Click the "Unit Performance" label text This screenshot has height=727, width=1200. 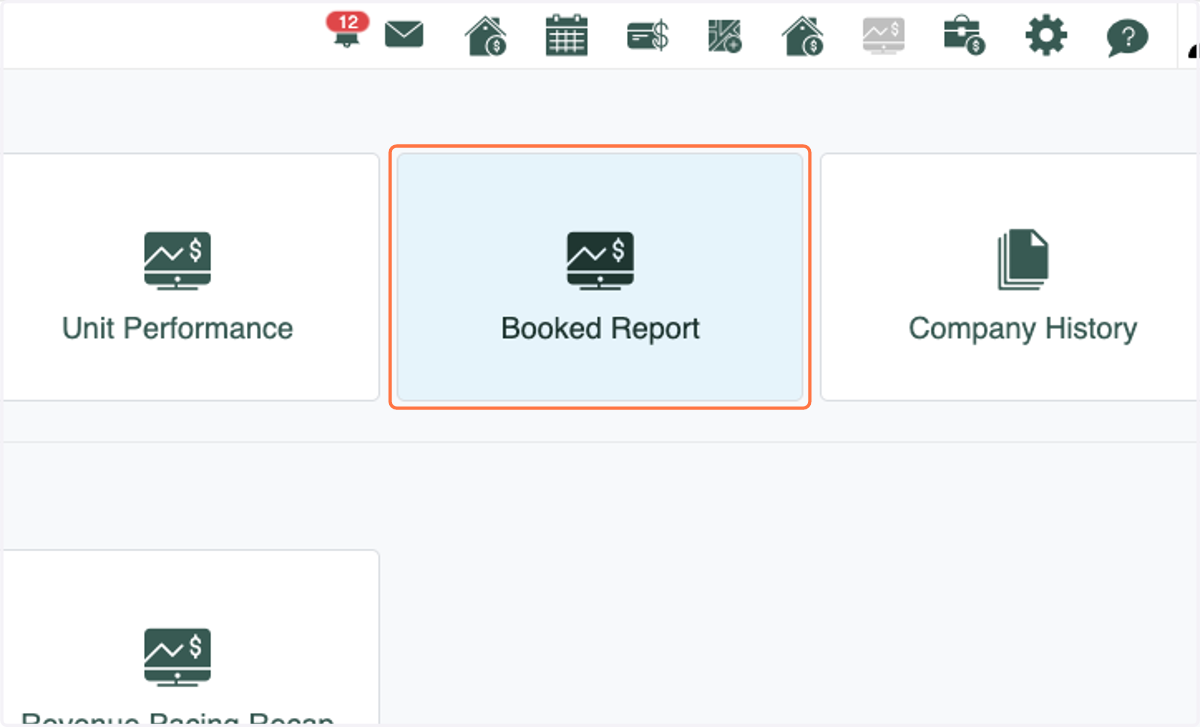[x=177, y=328]
